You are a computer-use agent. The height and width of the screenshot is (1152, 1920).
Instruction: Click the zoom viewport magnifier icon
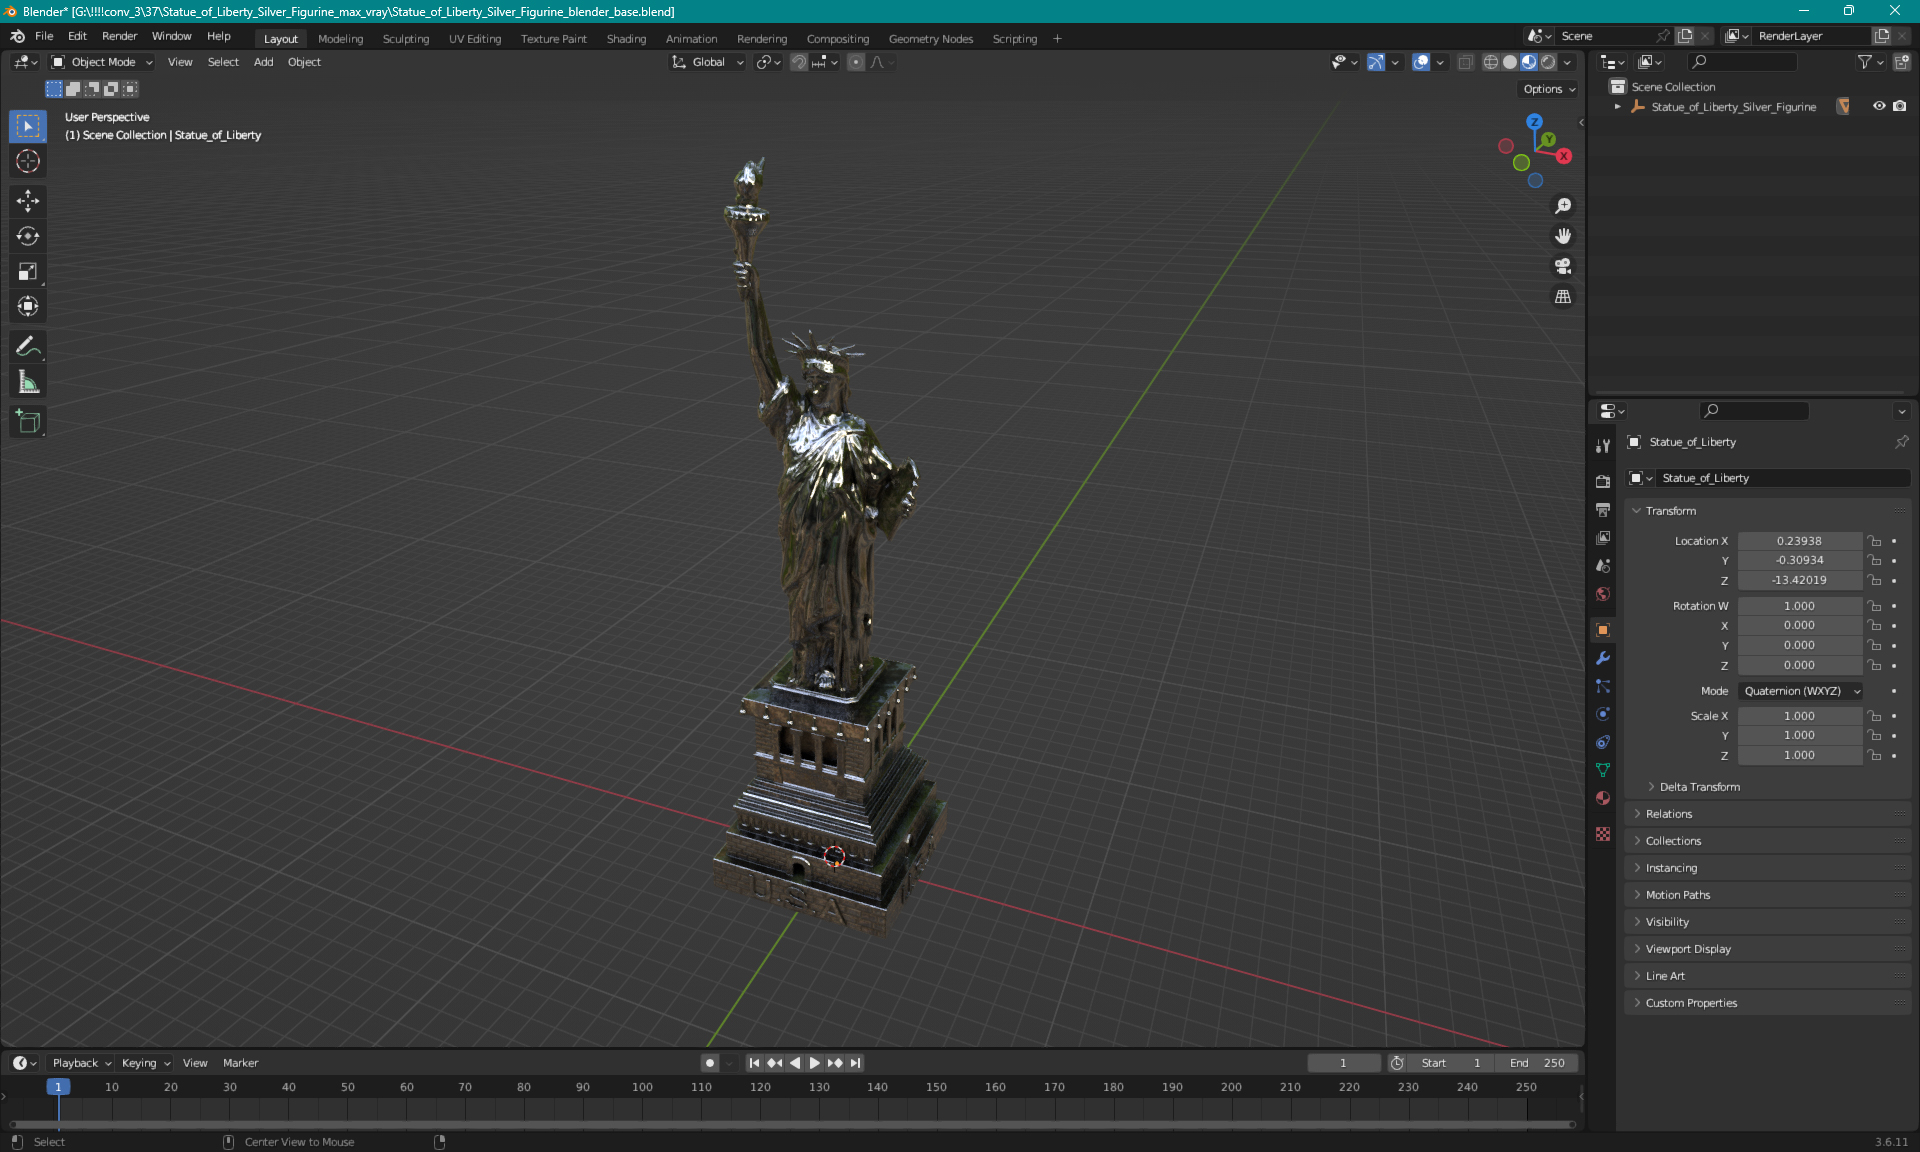click(x=1563, y=206)
